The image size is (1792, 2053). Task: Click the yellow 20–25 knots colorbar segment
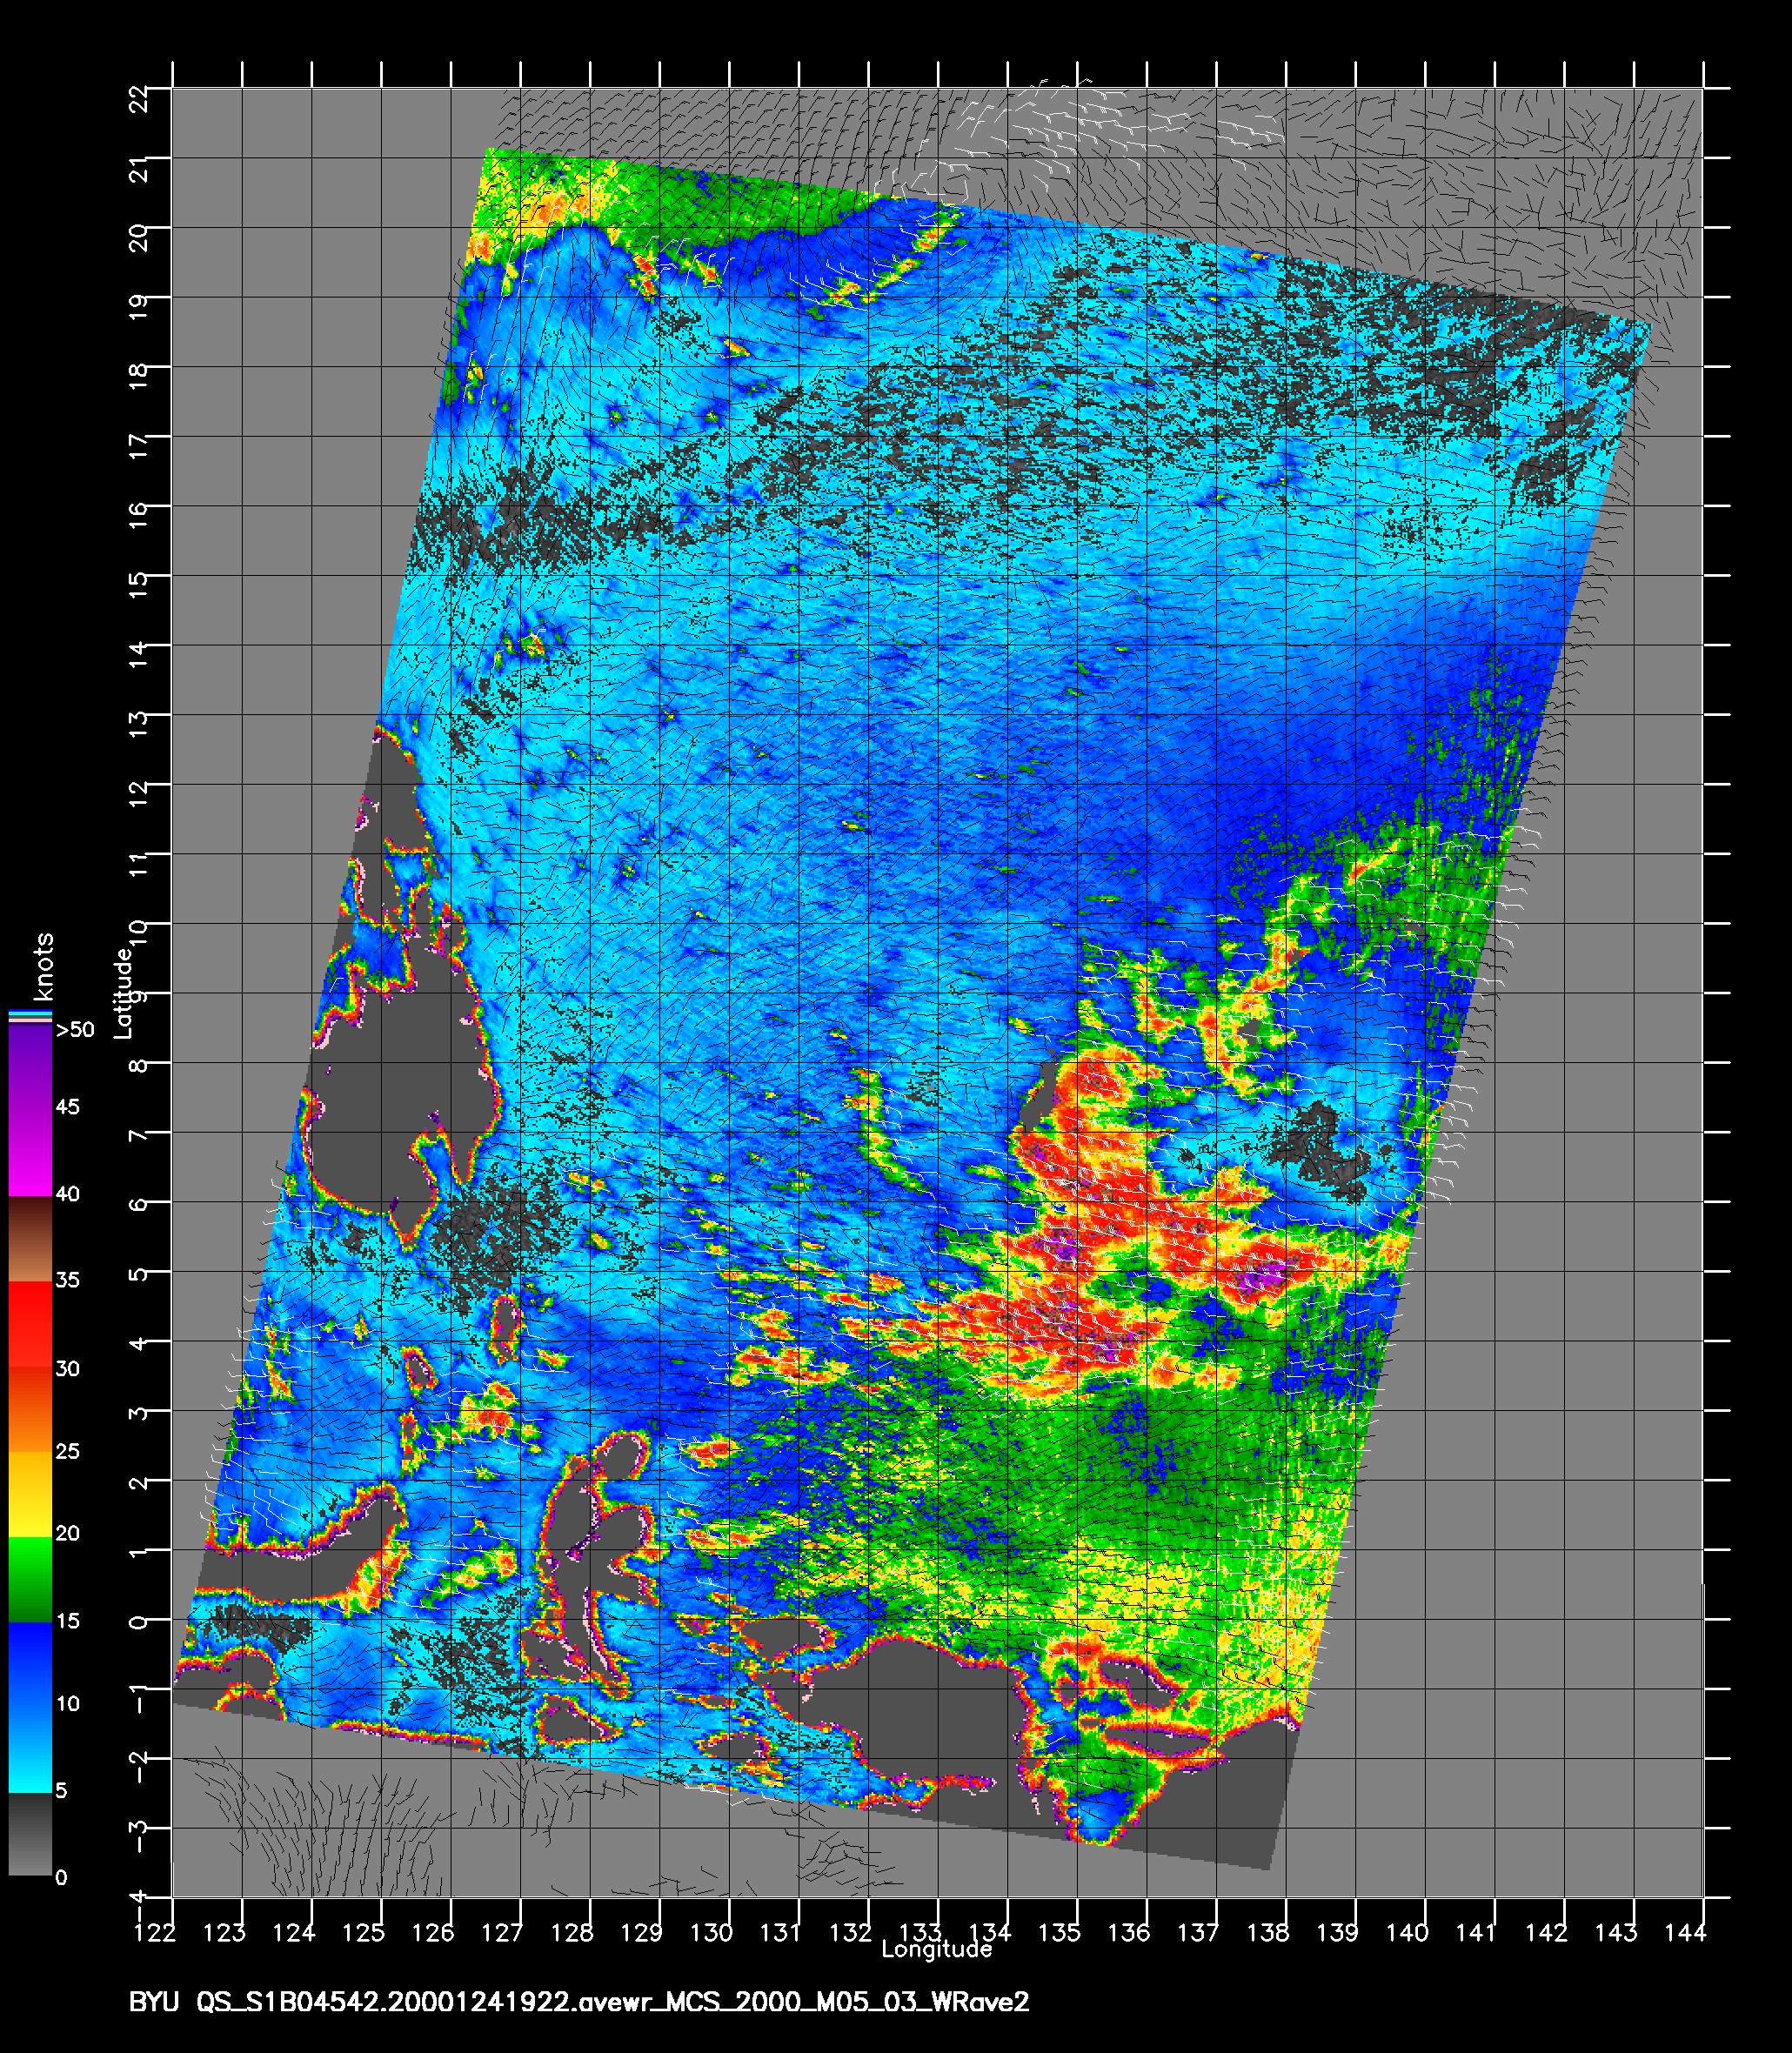(x=29, y=1494)
